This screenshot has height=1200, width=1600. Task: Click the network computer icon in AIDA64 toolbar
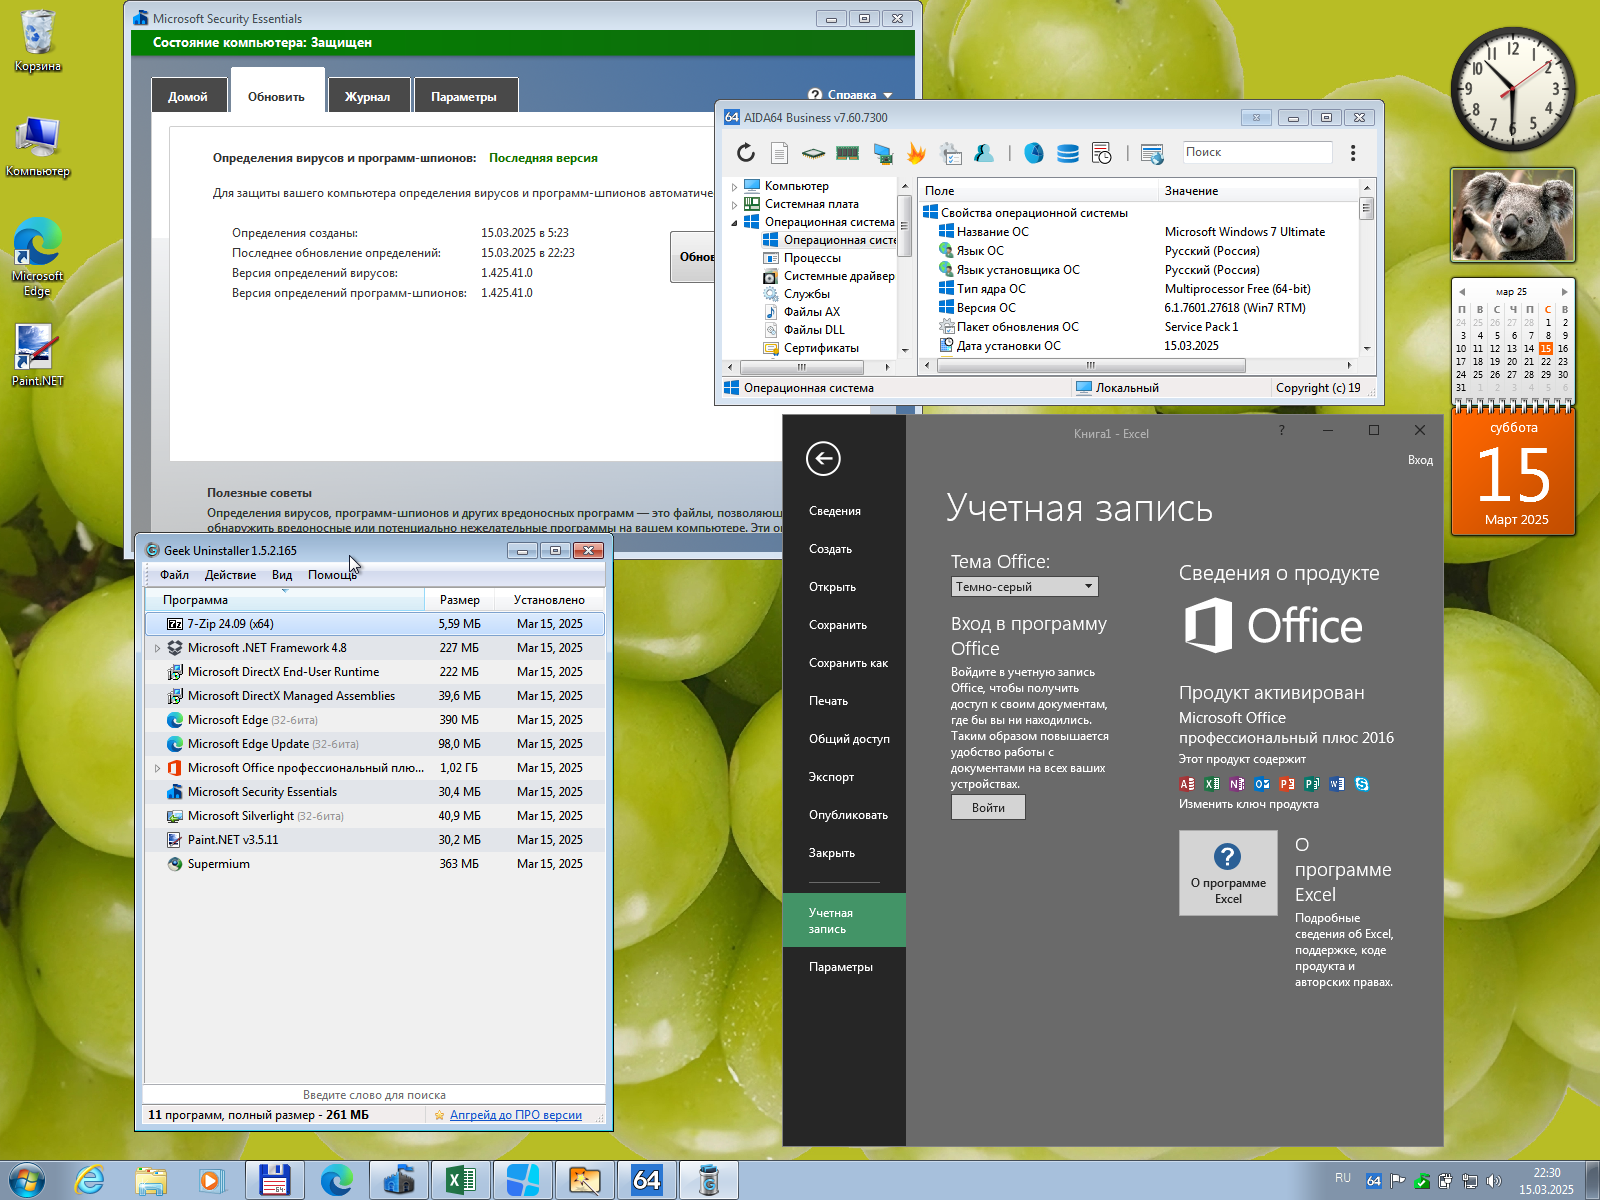coord(882,153)
